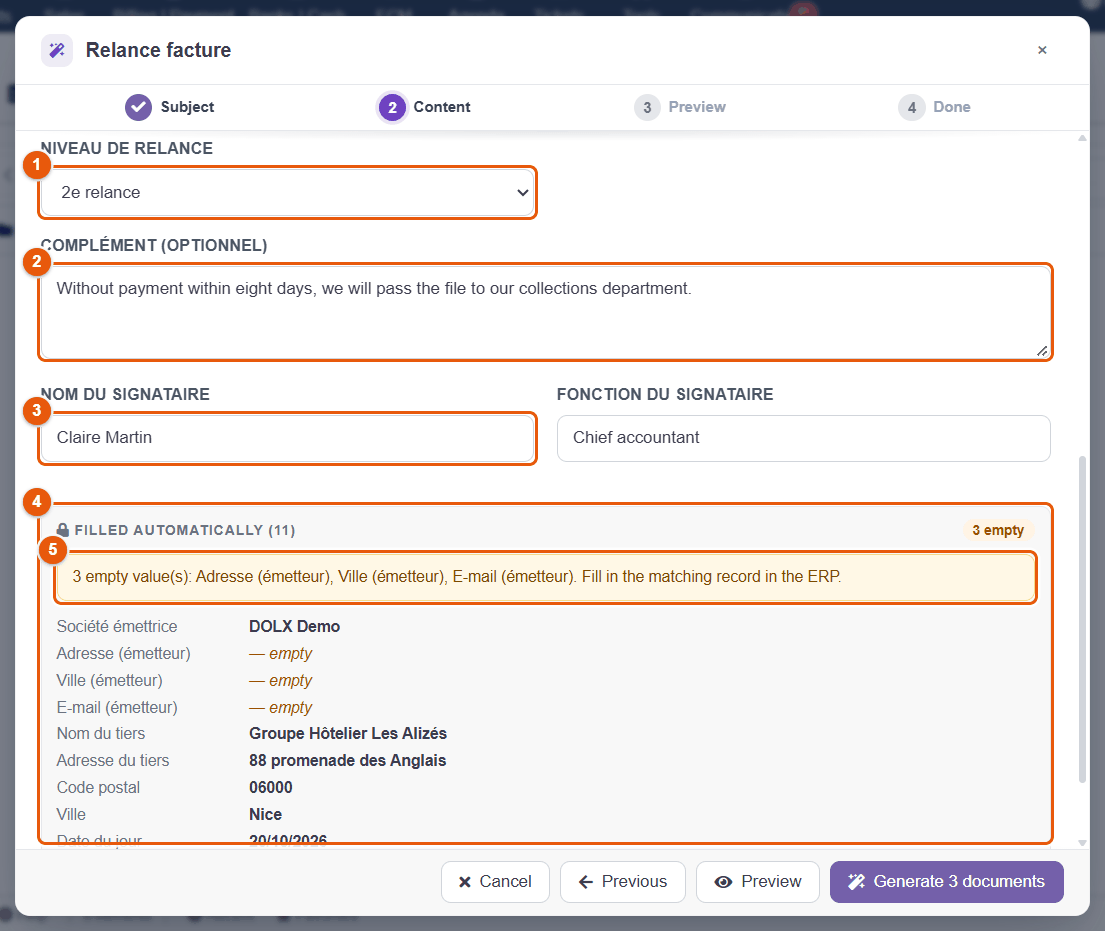Click the Code postal label
1105x931 pixels.
[98, 787]
